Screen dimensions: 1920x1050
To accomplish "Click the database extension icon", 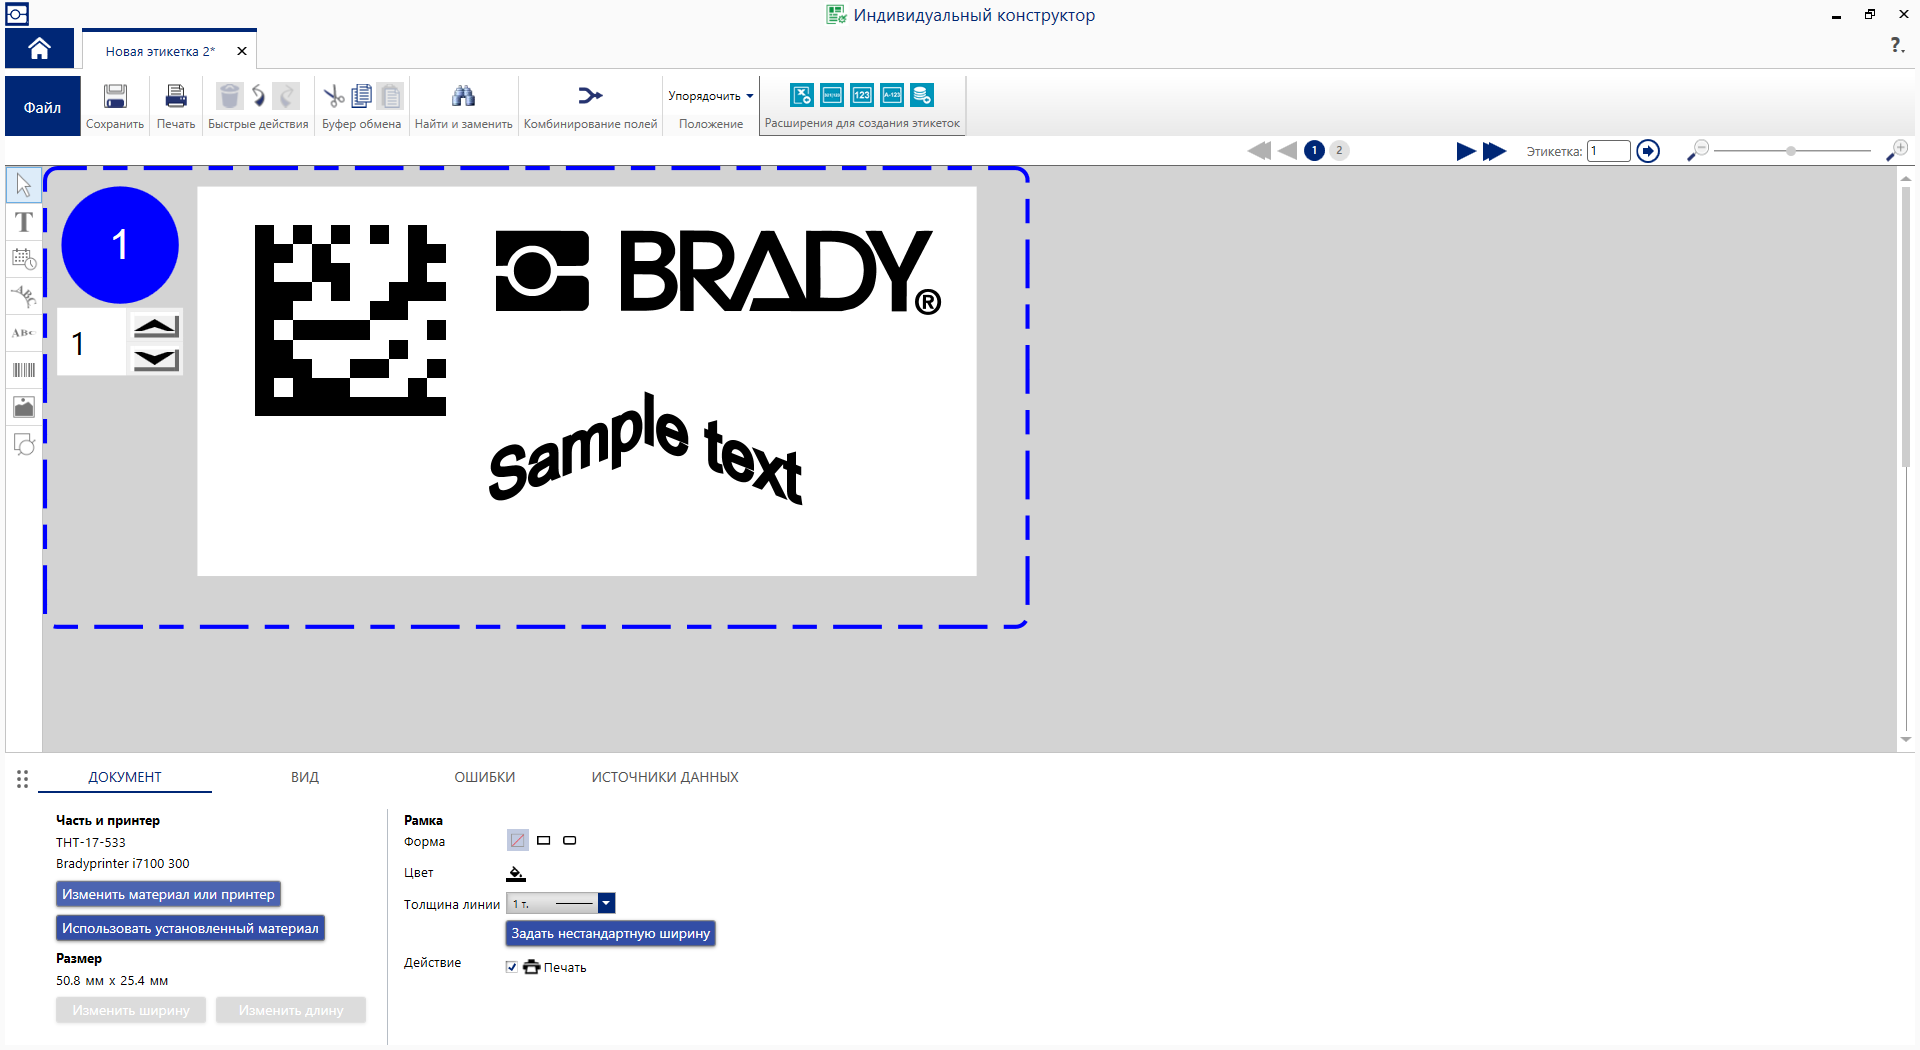I will point(921,95).
